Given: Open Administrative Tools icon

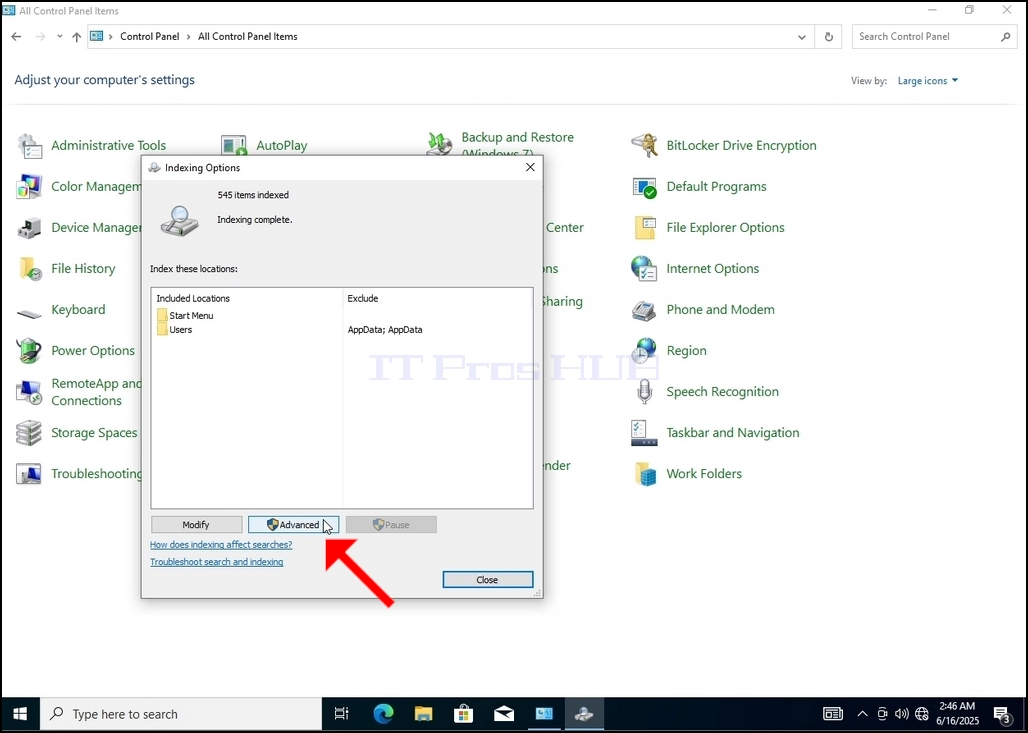Looking at the screenshot, I should (x=29, y=146).
